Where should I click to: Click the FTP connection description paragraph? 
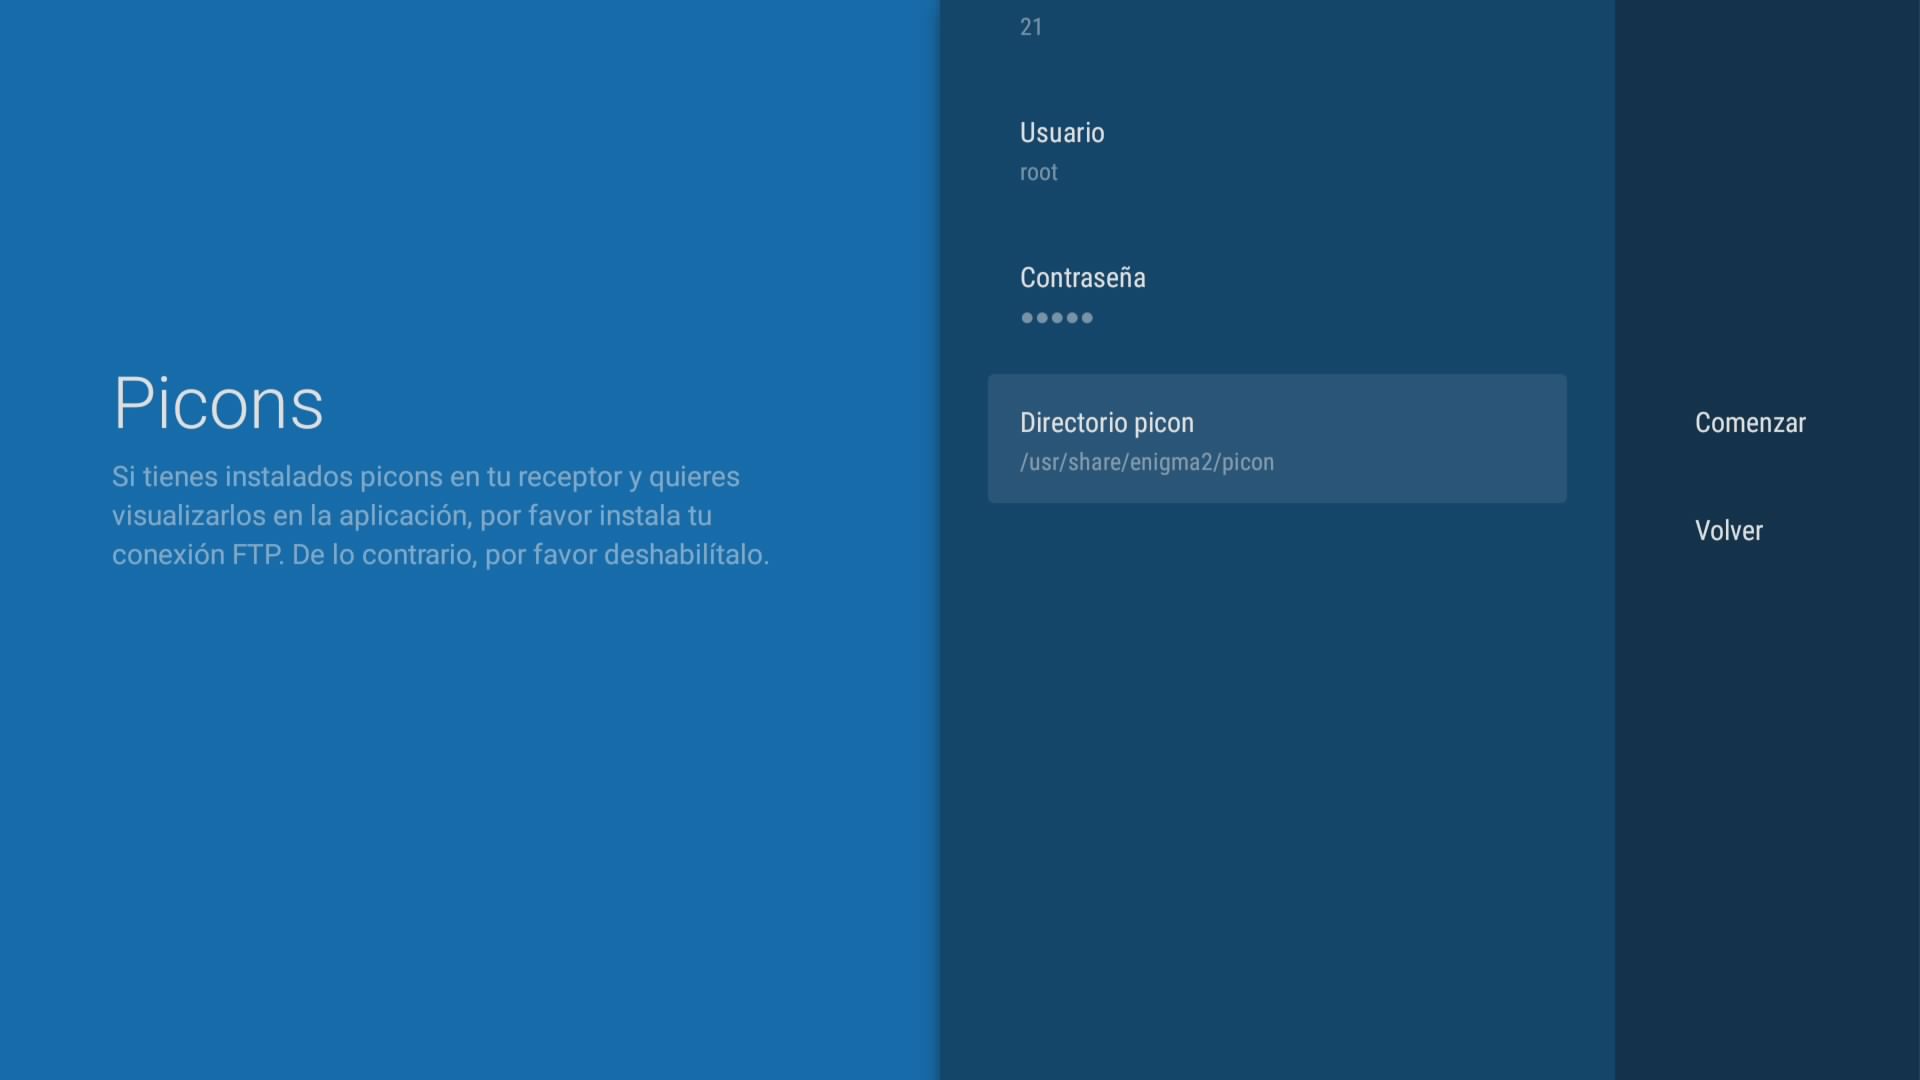click(x=440, y=515)
